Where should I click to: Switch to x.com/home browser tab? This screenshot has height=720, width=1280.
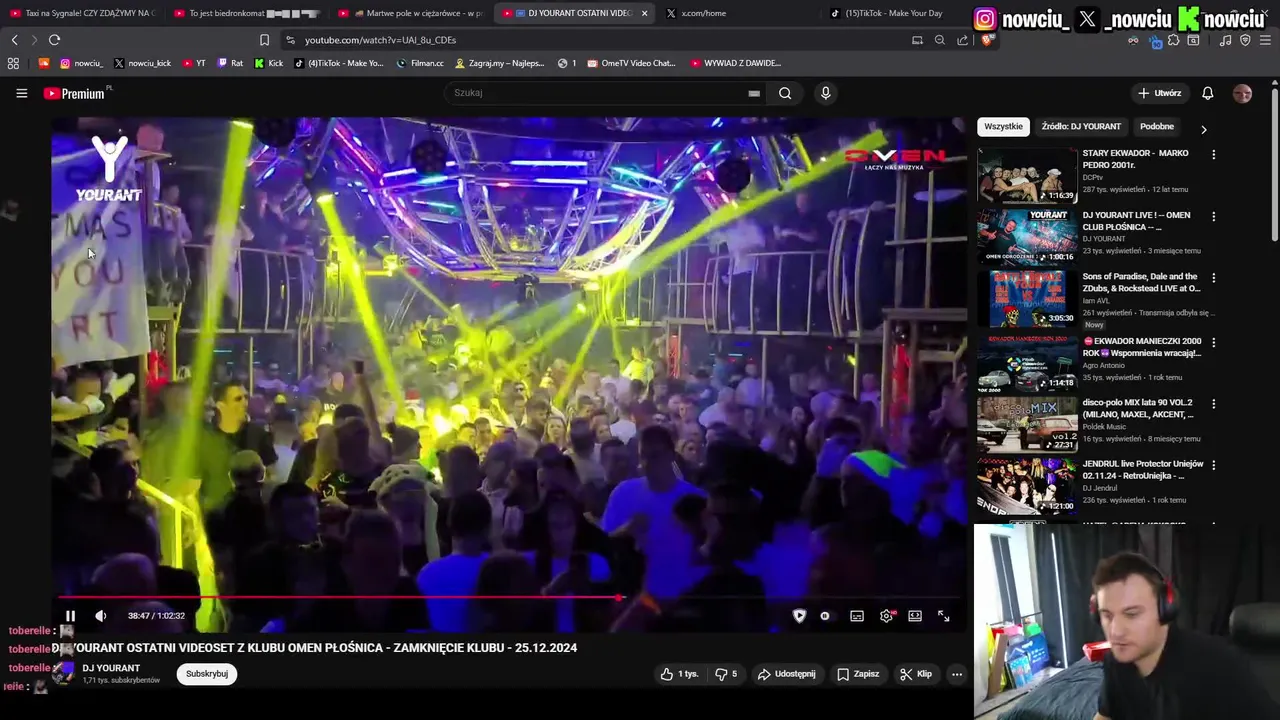tap(739, 13)
